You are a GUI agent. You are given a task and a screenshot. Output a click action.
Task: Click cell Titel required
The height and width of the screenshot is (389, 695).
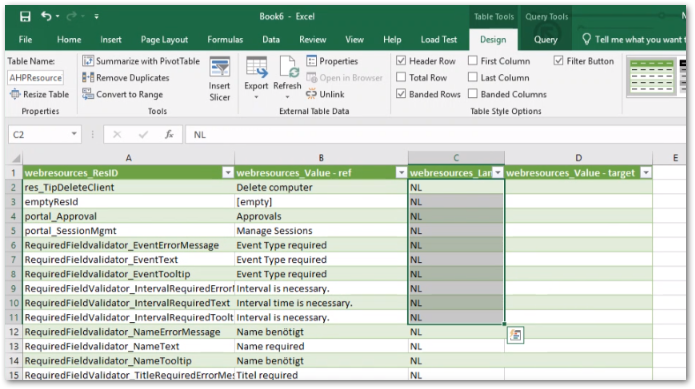click(x=321, y=375)
